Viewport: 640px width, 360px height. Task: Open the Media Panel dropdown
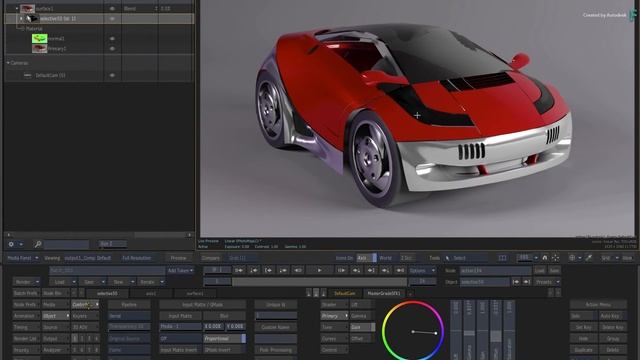(x=23, y=258)
